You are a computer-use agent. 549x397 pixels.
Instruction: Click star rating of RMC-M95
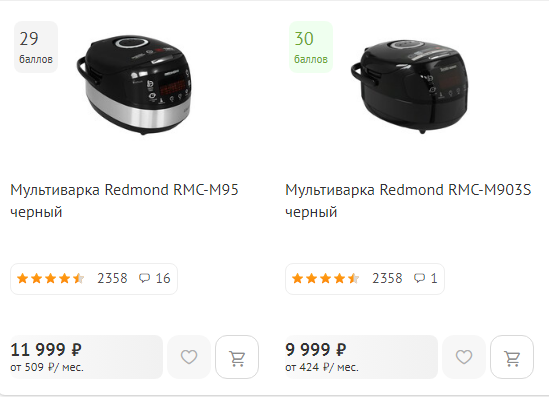[51, 279]
